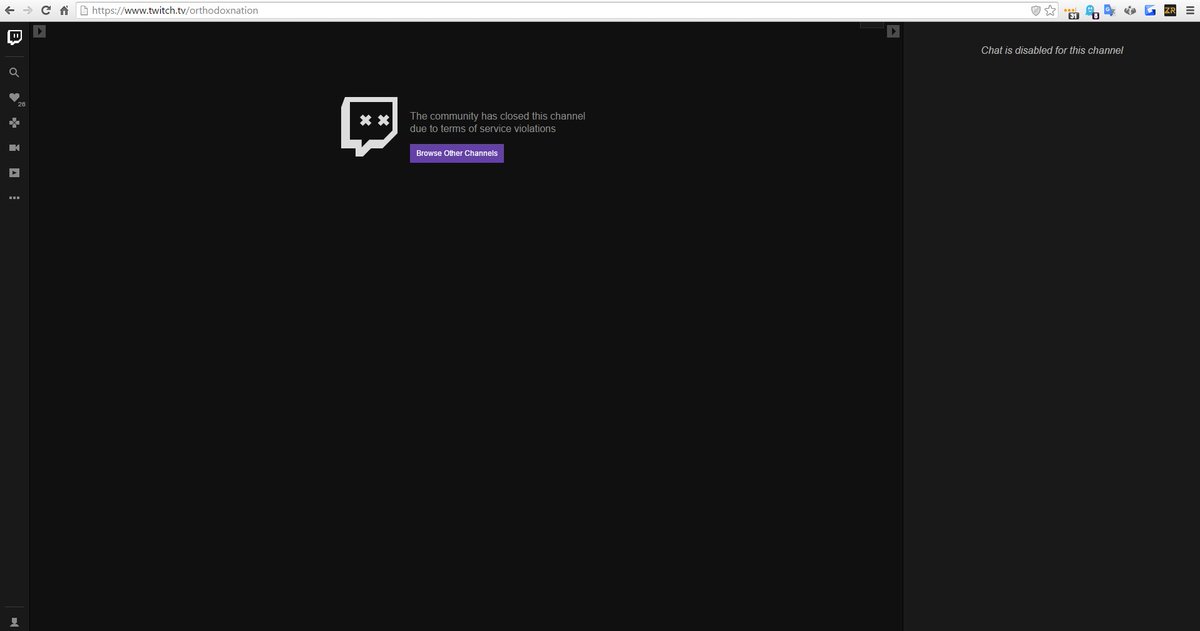
Task: Open the Google Translate extension icon
Action: click(x=1109, y=10)
